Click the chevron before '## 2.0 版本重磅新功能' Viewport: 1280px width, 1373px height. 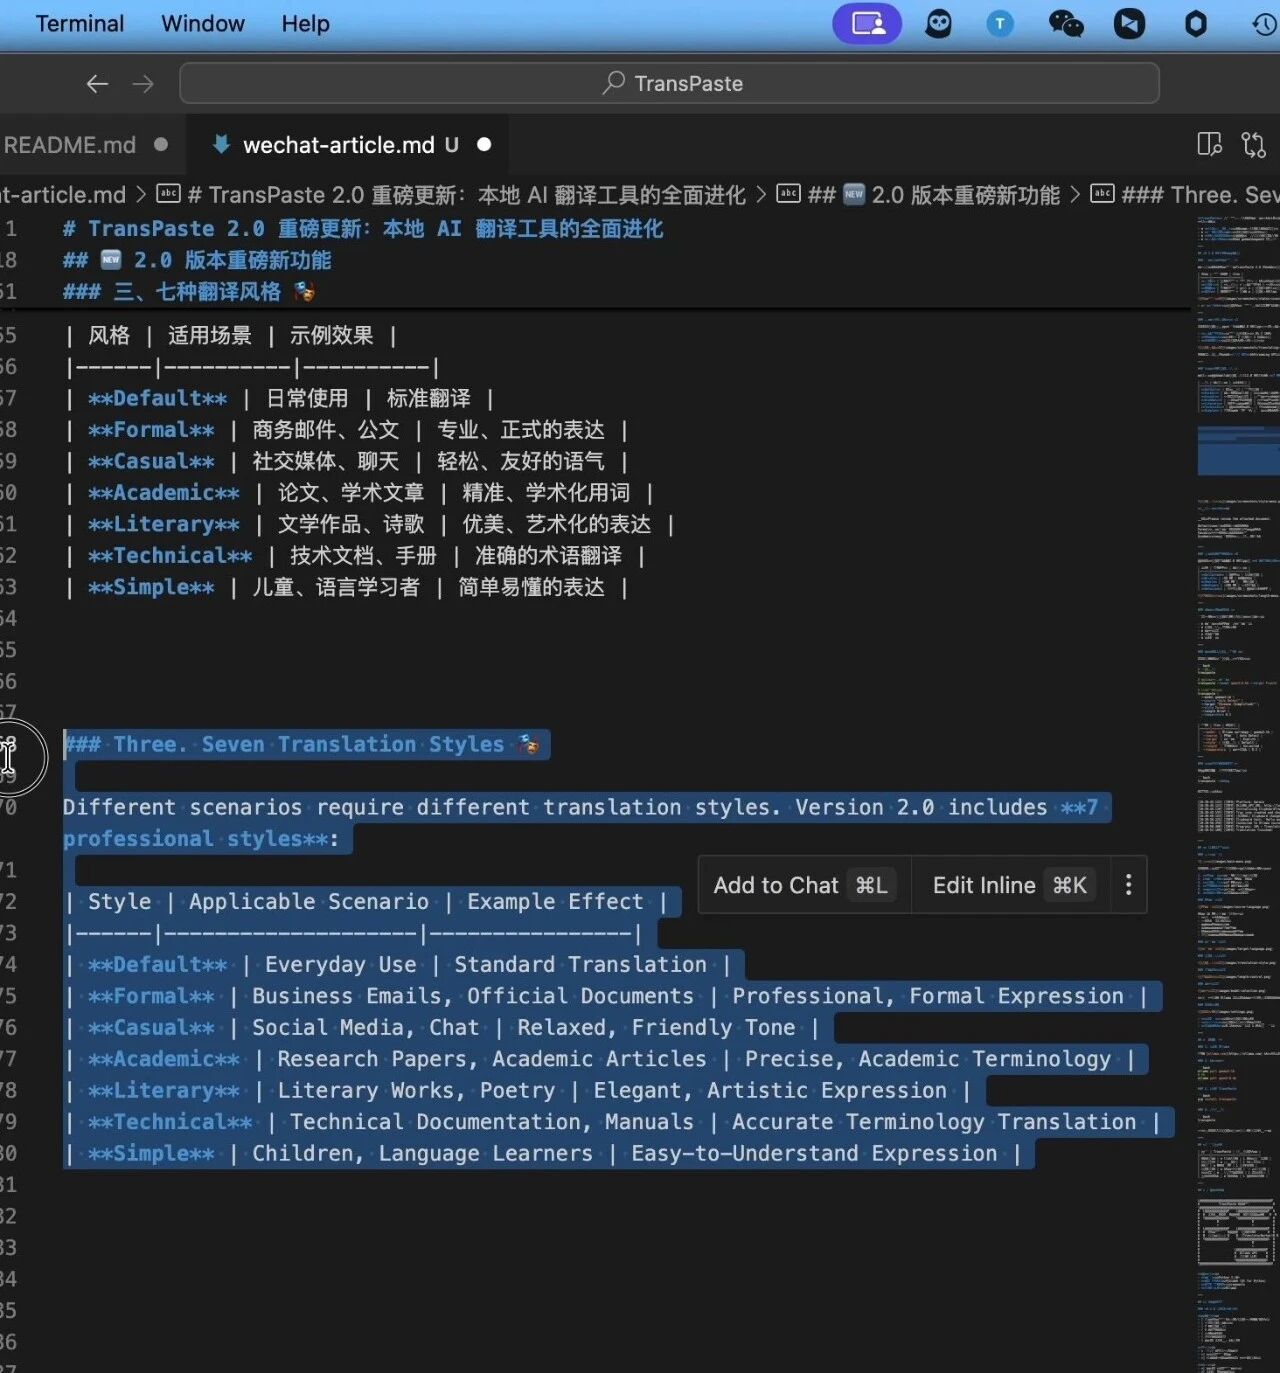click(762, 195)
